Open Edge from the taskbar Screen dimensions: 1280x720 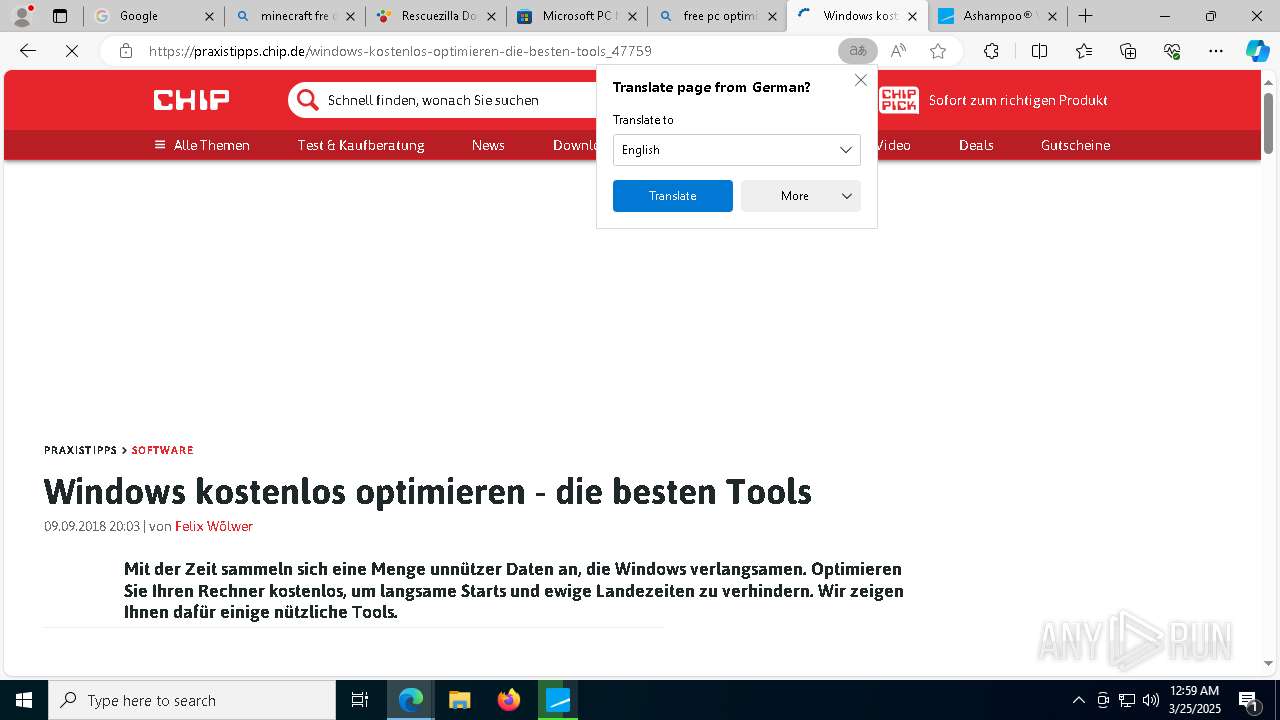411,700
